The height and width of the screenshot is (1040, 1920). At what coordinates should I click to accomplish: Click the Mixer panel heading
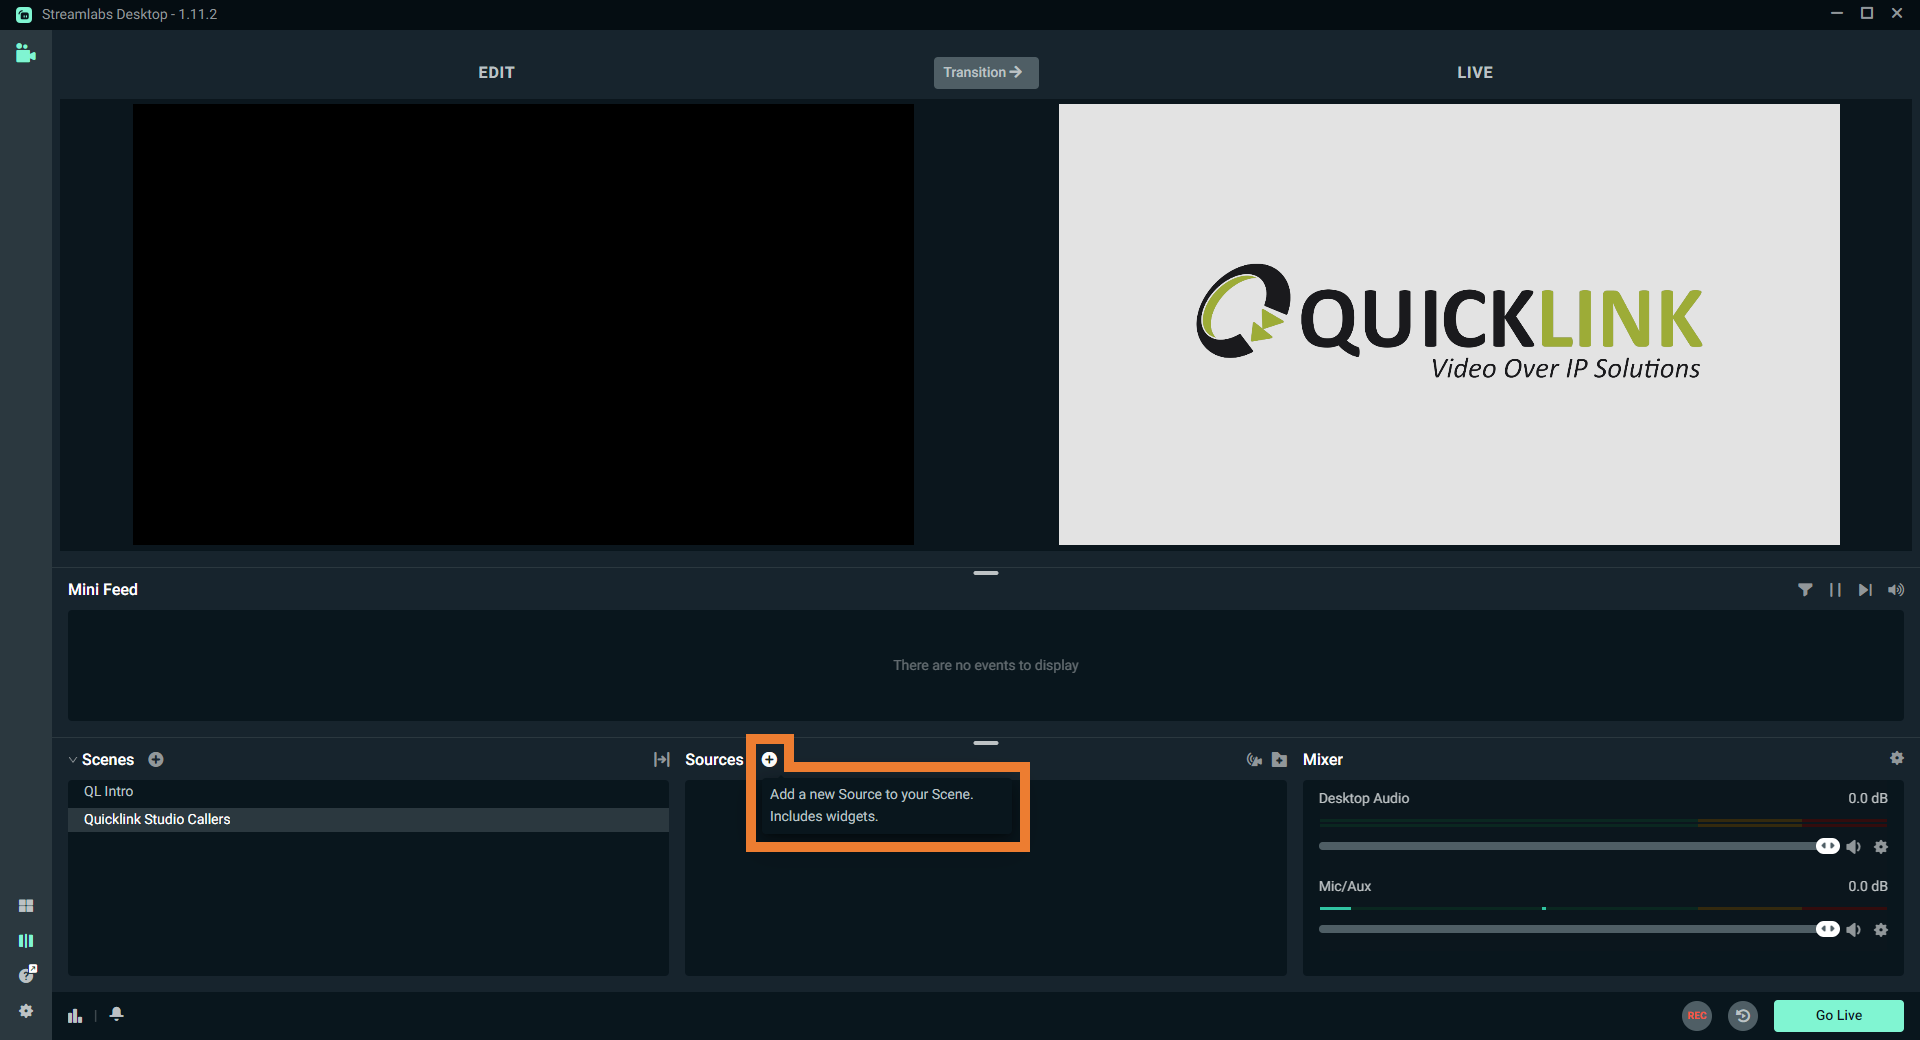point(1322,760)
